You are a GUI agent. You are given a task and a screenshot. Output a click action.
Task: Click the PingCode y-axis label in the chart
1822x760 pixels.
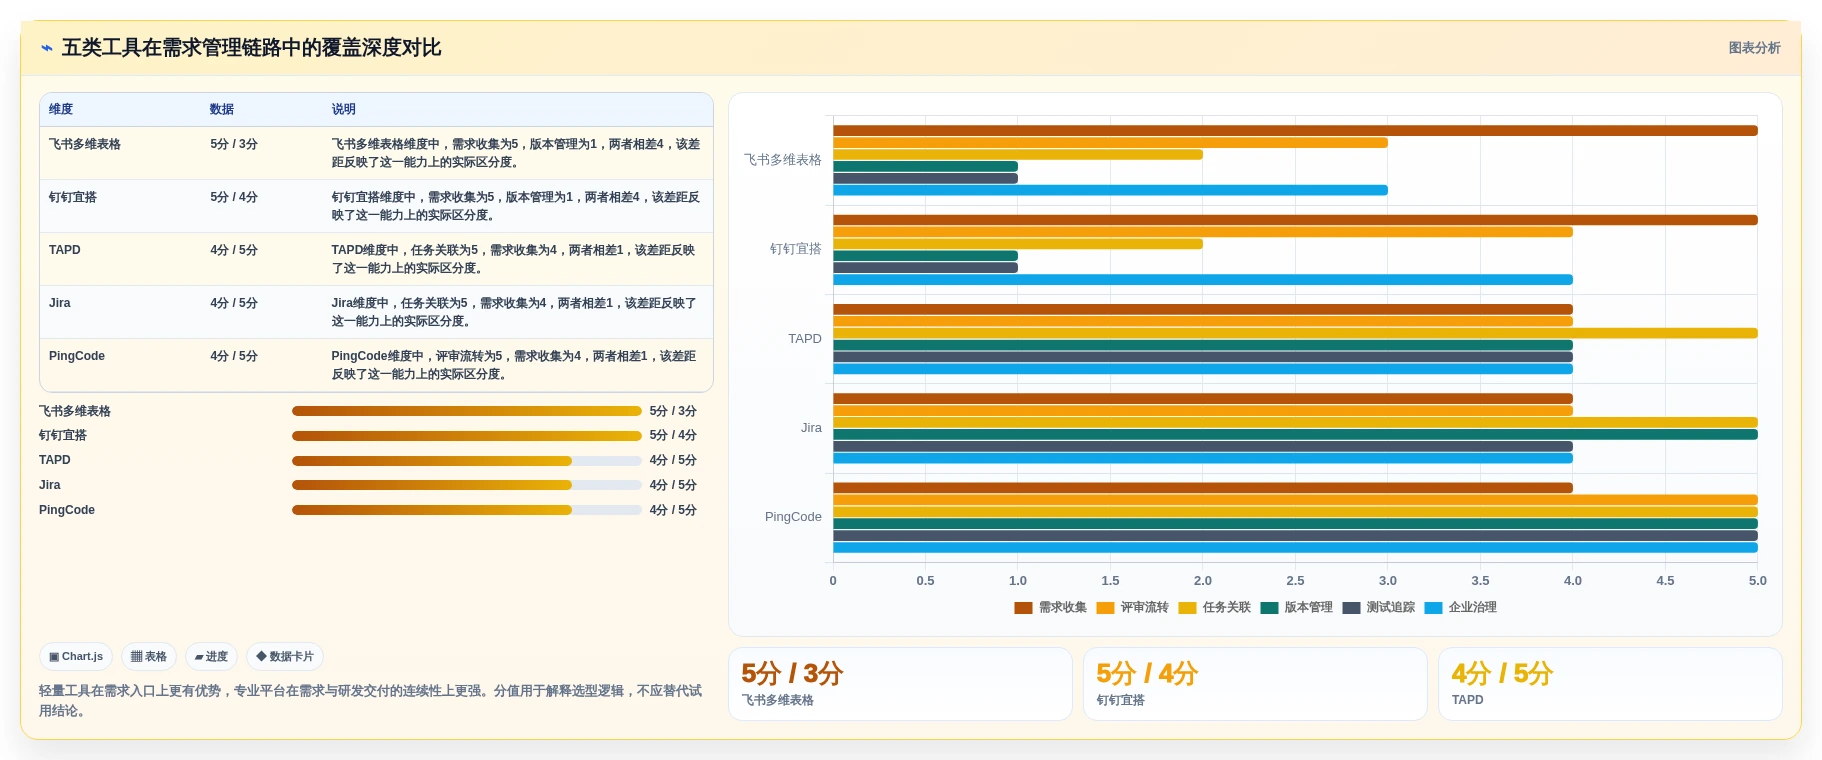click(793, 517)
